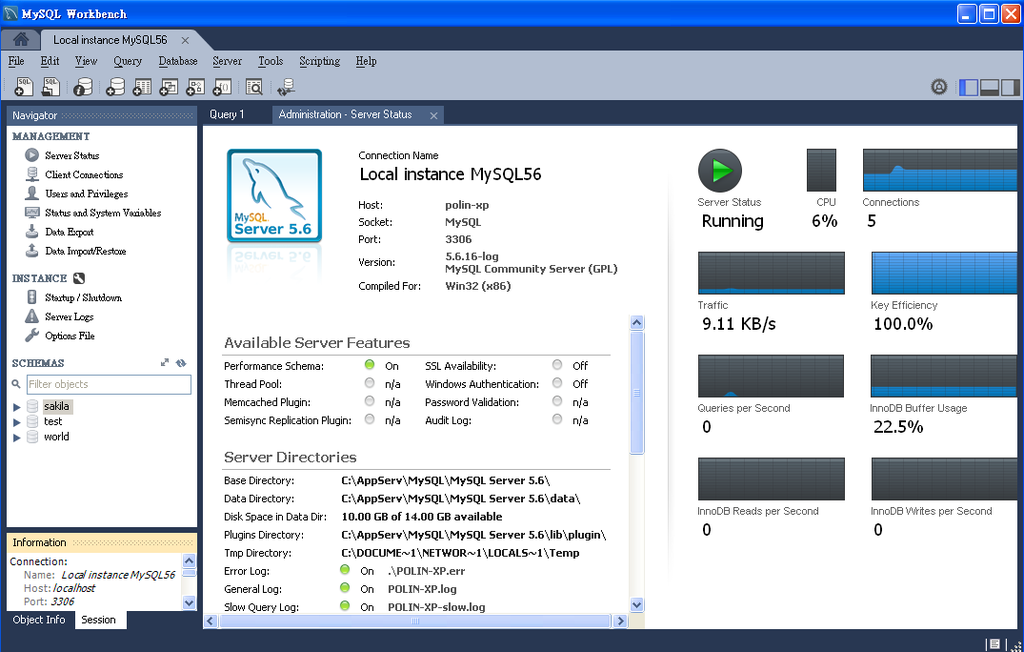The image size is (1024, 652).
Task: Open Users and Privileges section
Action: pos(86,194)
